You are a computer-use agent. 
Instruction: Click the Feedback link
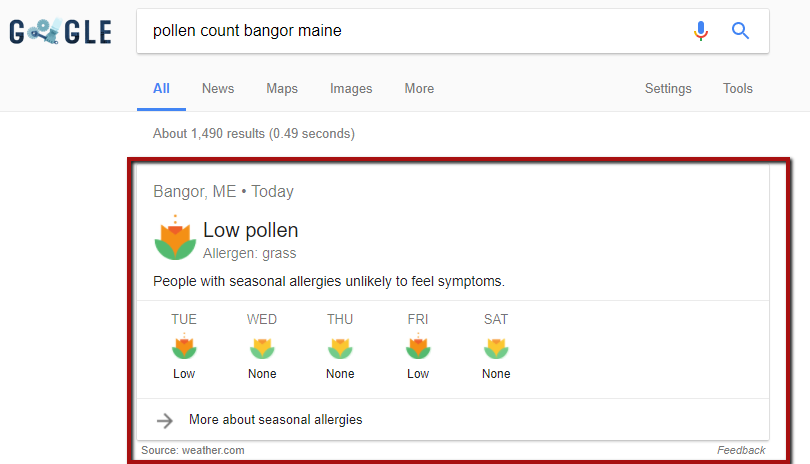click(741, 450)
